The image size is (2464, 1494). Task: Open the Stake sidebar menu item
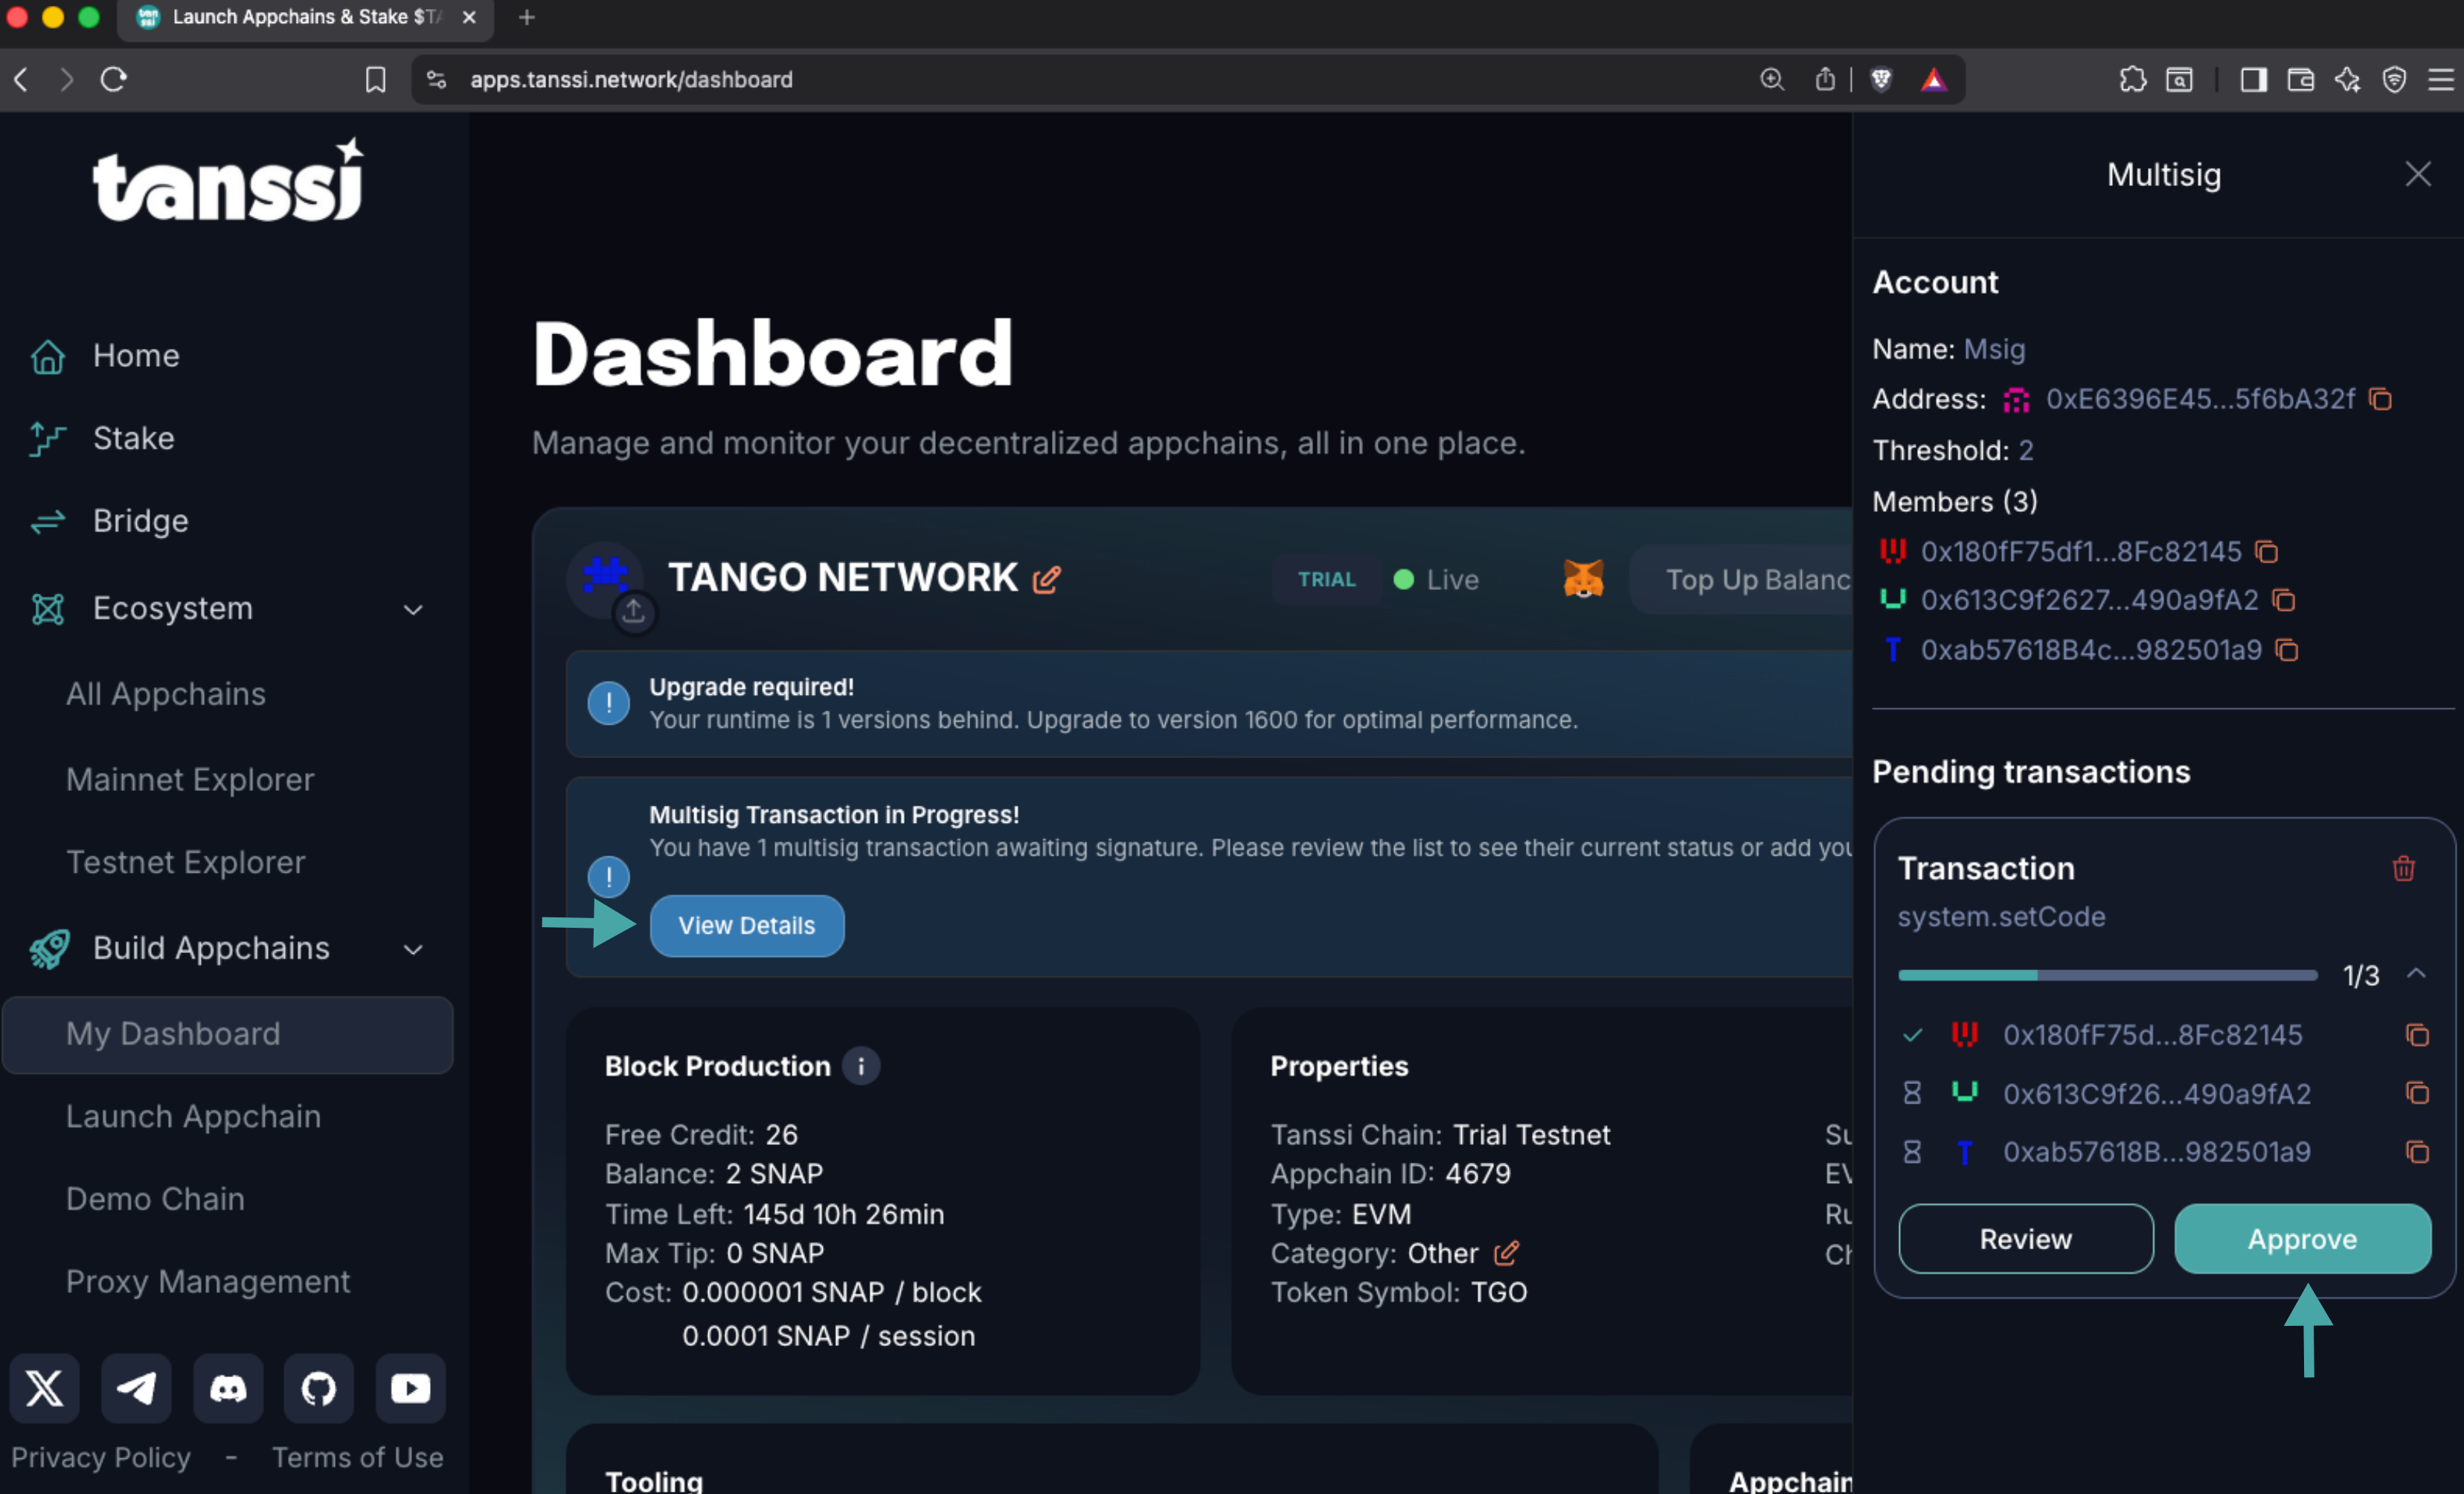133,438
